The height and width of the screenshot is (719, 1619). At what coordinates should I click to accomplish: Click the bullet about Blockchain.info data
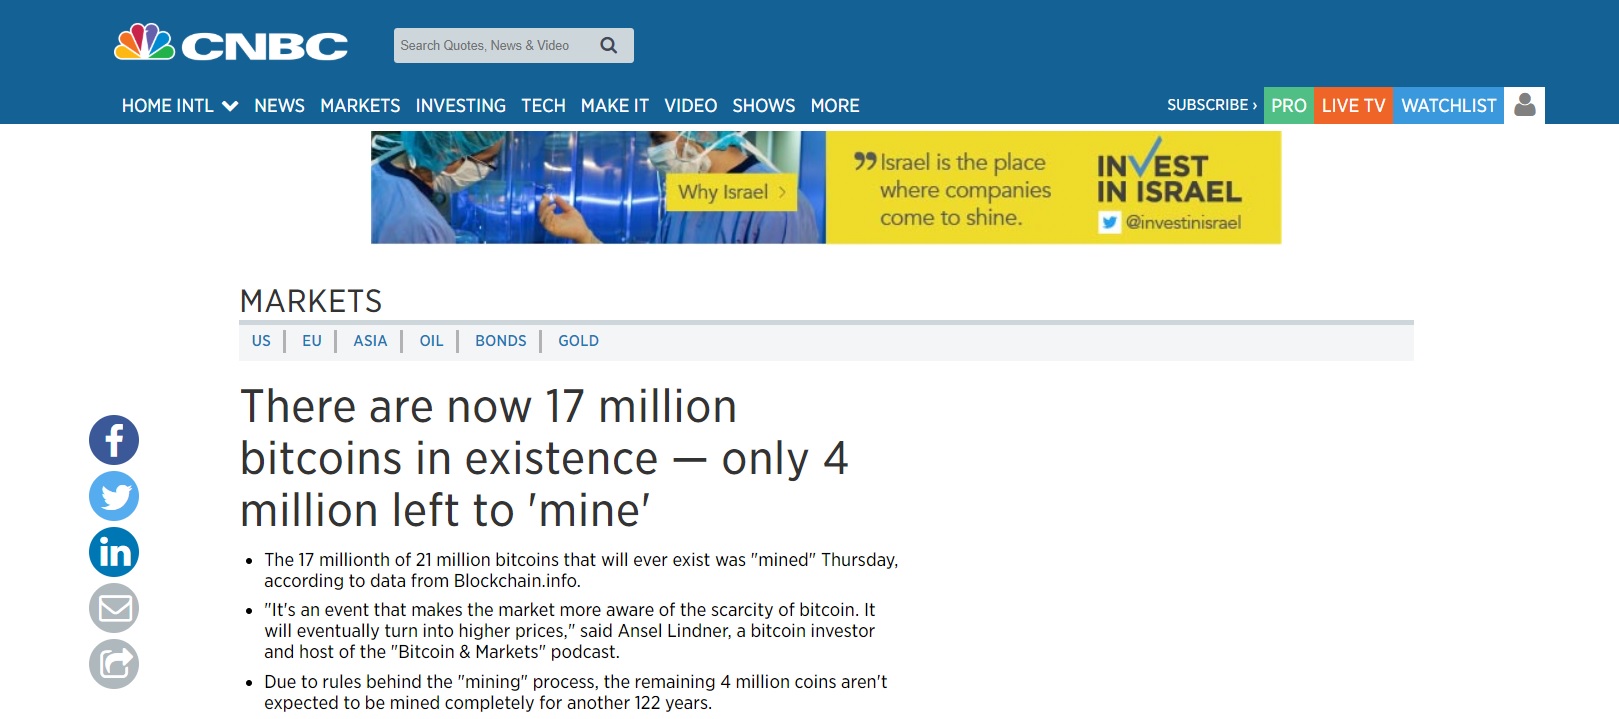[581, 570]
